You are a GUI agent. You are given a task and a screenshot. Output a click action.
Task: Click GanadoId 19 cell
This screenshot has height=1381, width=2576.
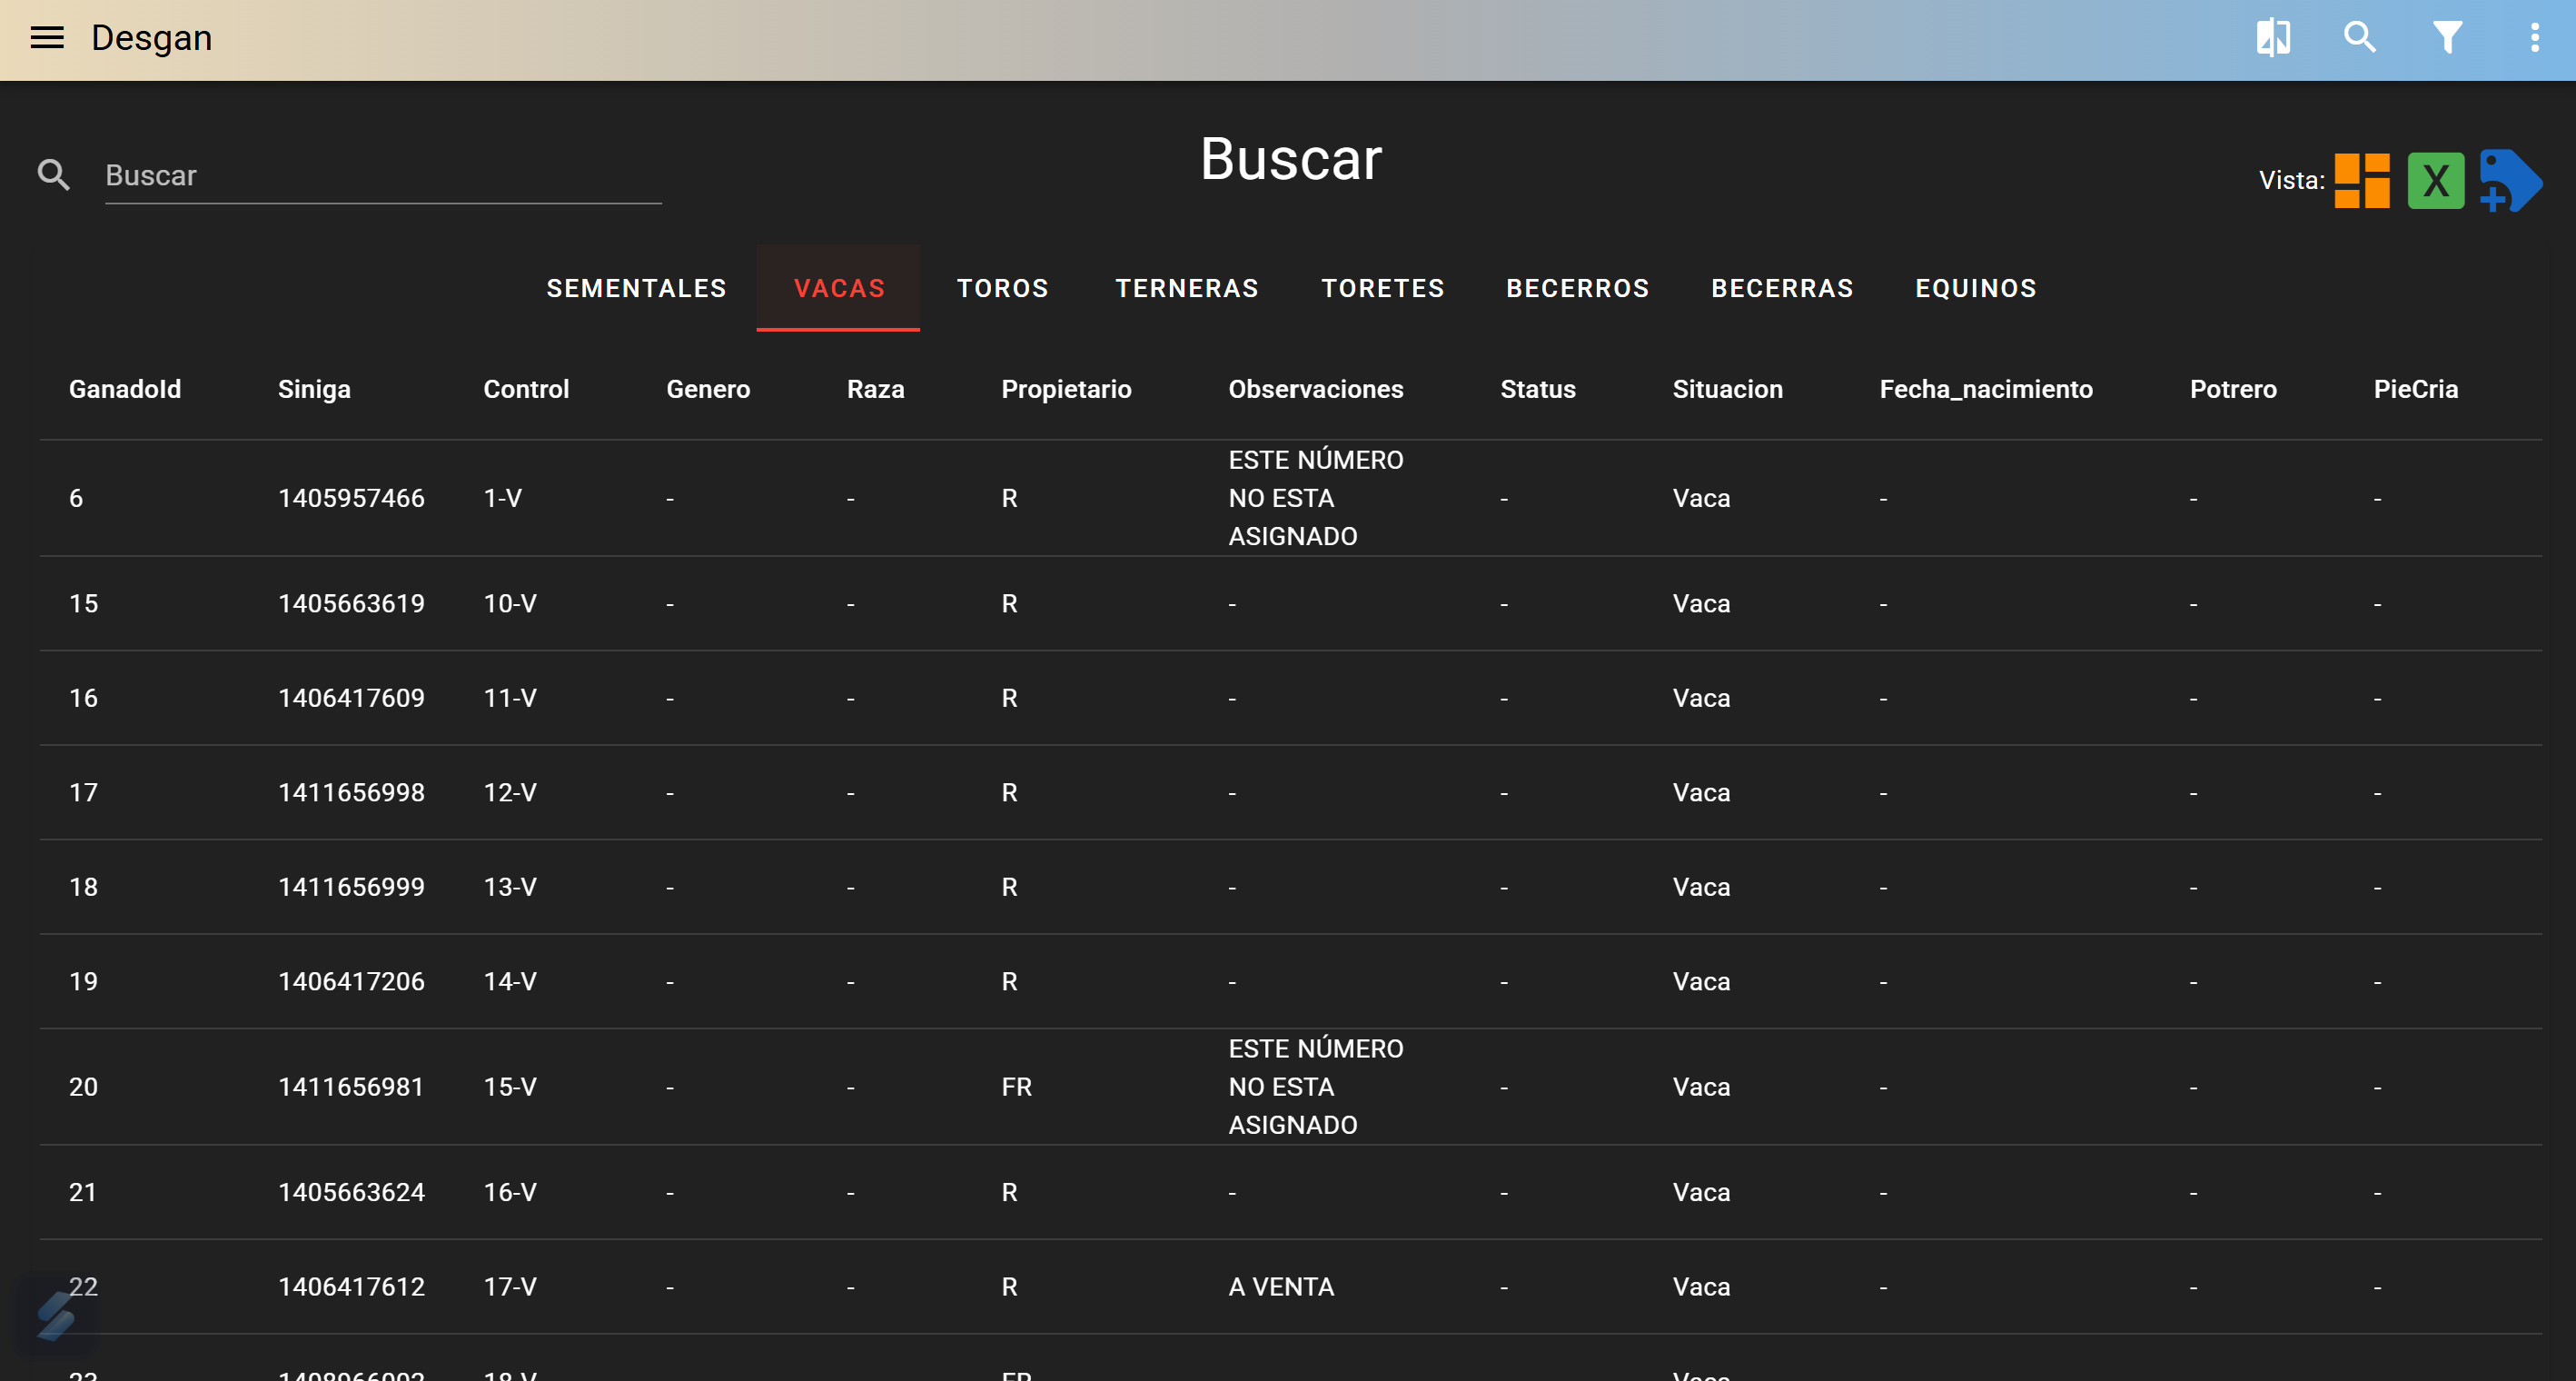83,981
